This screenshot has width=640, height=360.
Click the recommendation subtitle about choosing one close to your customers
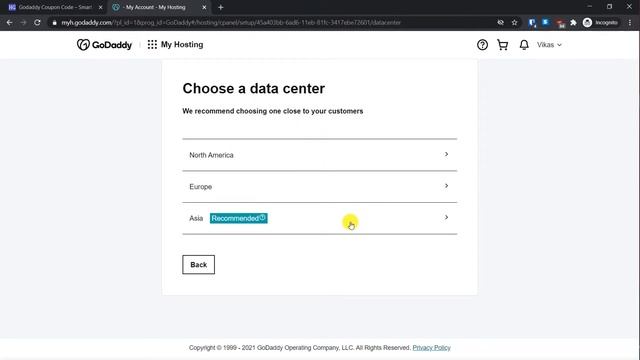pyautogui.click(x=273, y=111)
